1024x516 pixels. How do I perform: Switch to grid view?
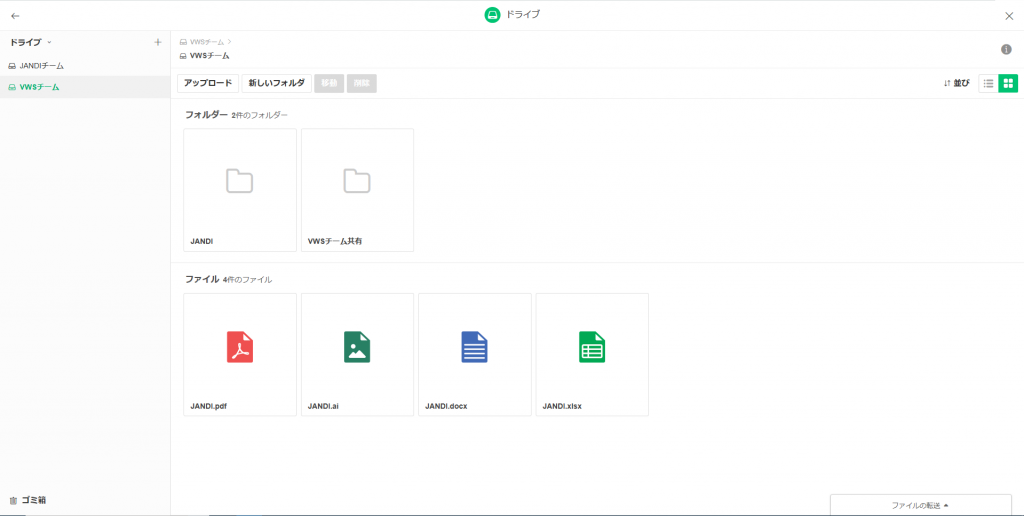1008,84
